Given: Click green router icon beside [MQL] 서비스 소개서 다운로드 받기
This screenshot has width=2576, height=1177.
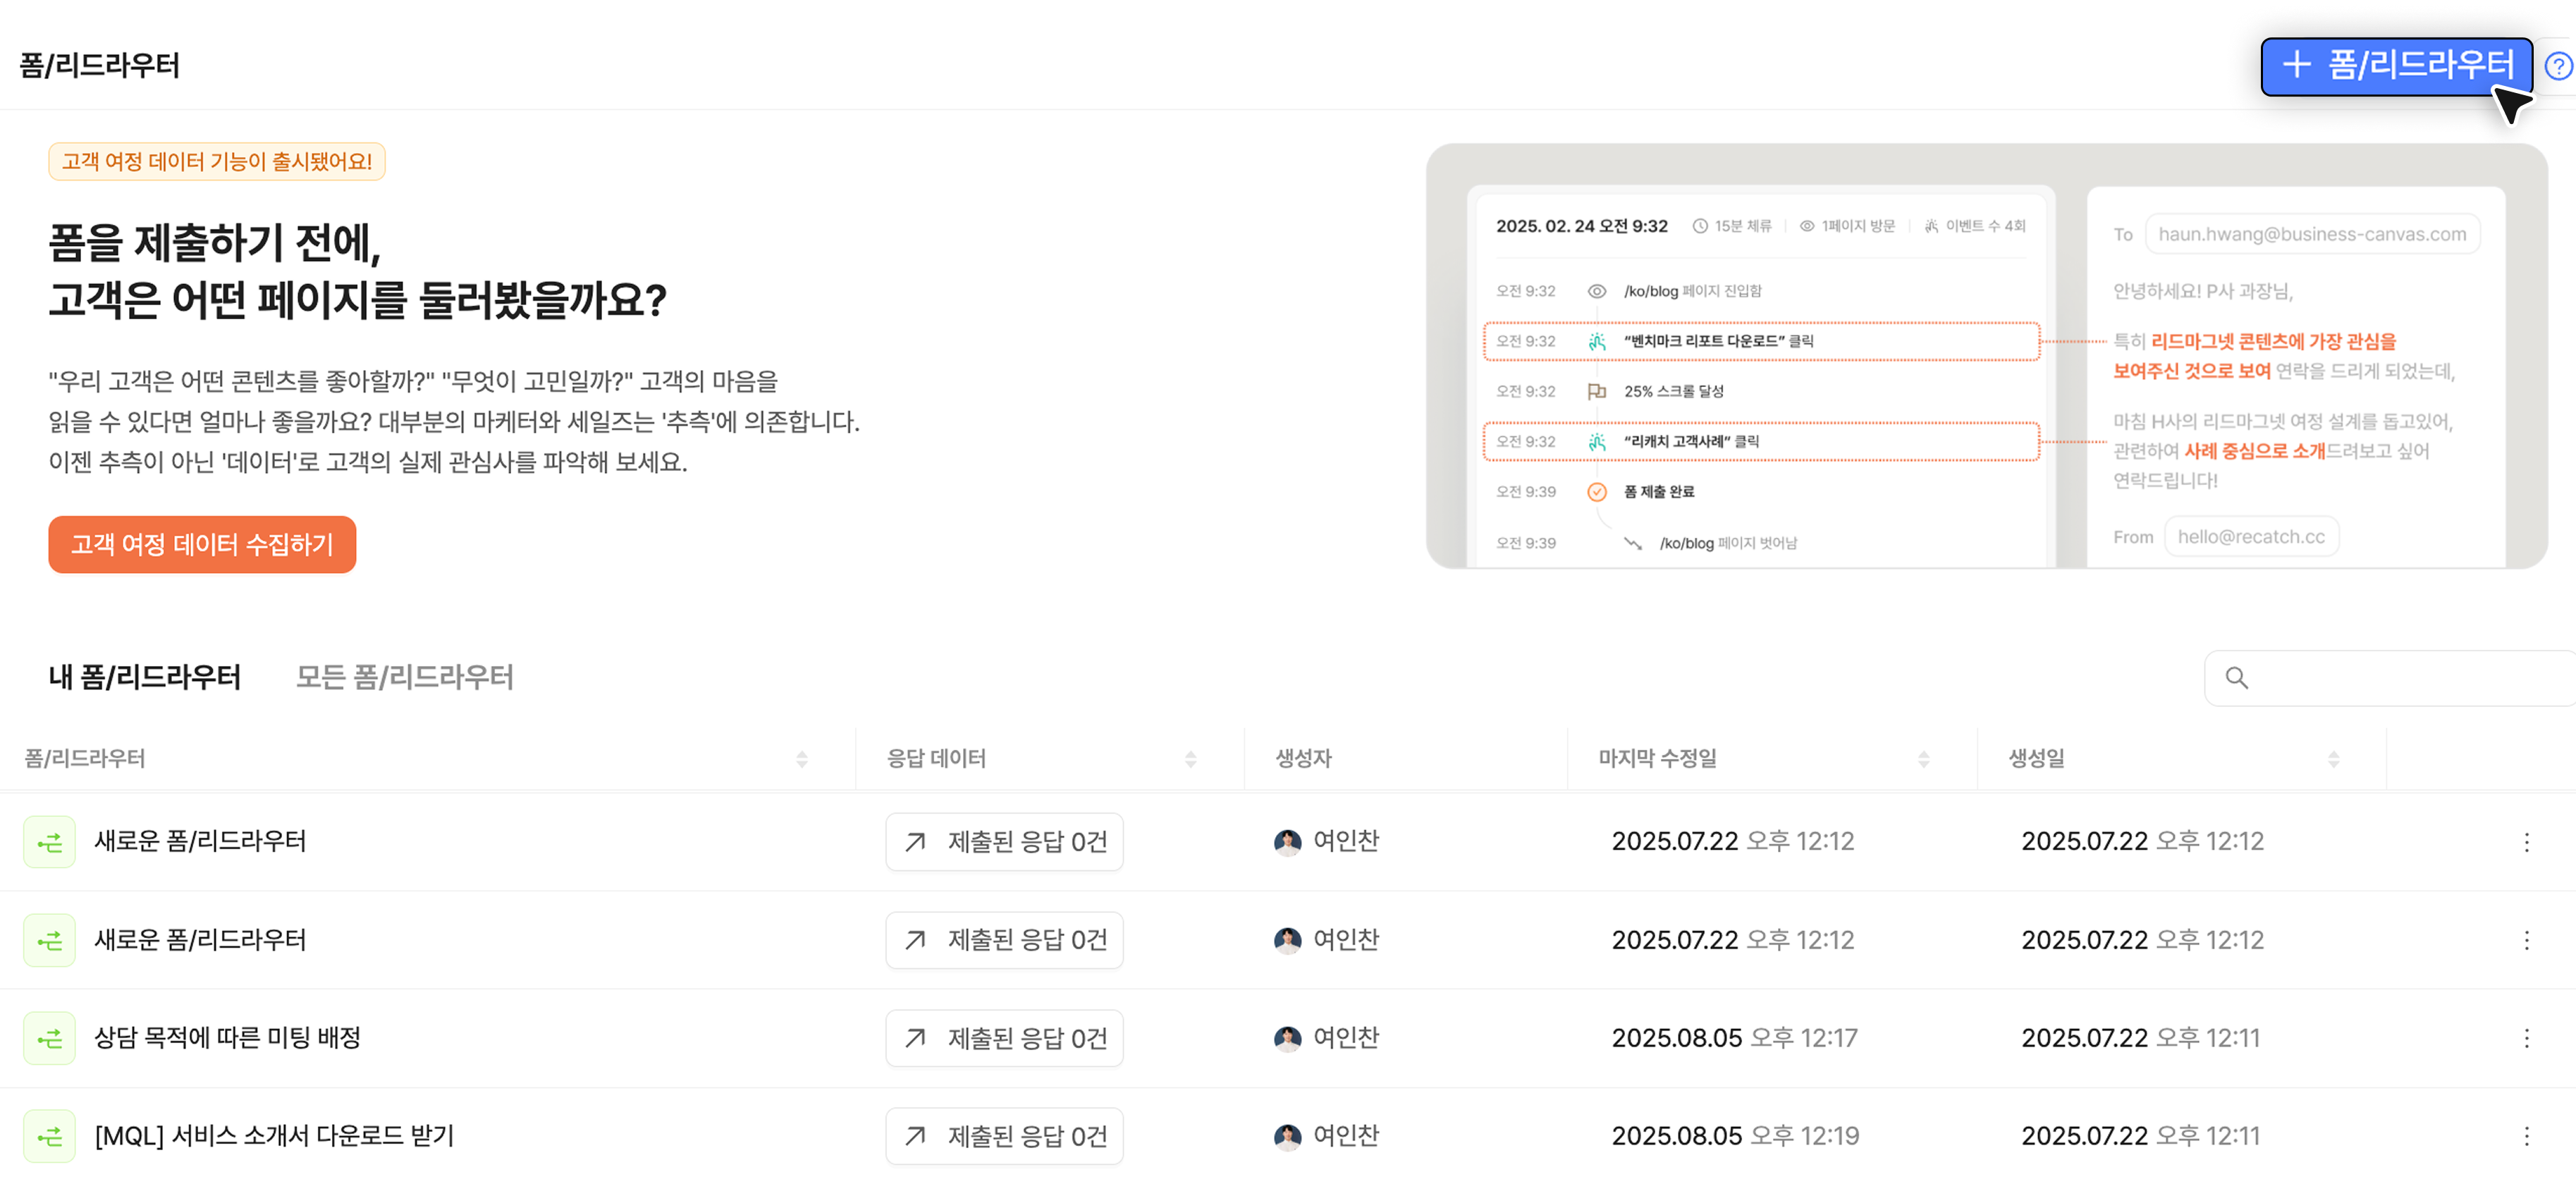Looking at the screenshot, I should (49, 1137).
